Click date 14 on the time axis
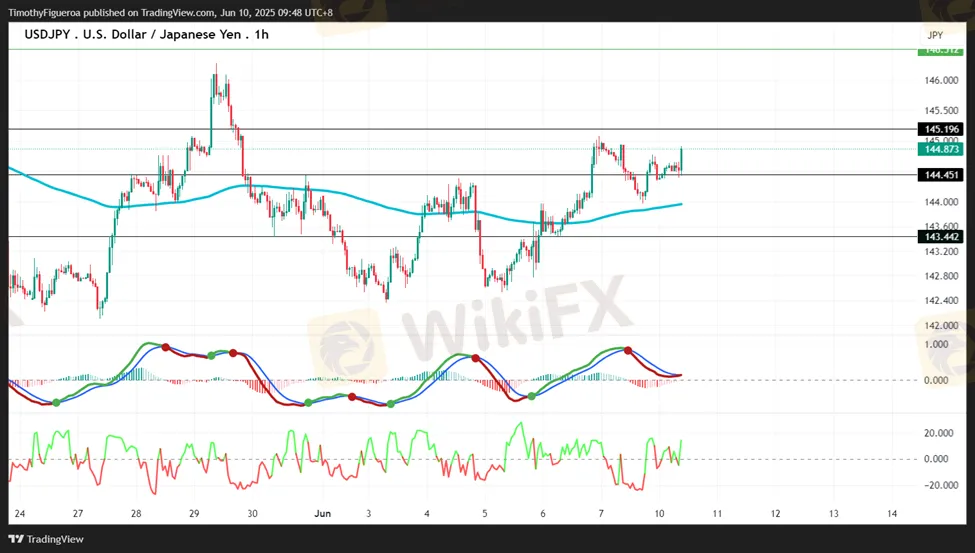This screenshot has height=553, width=975. tap(892, 514)
